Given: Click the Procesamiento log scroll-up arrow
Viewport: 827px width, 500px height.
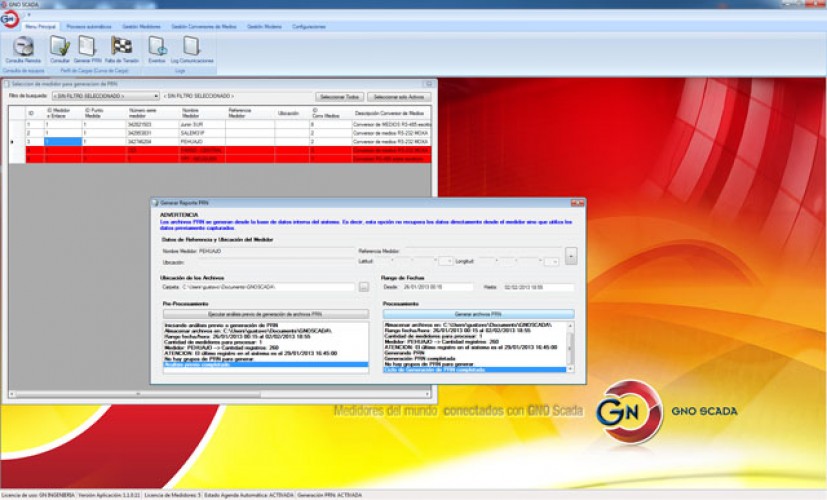Looking at the screenshot, I should pyautogui.click(x=570, y=324).
